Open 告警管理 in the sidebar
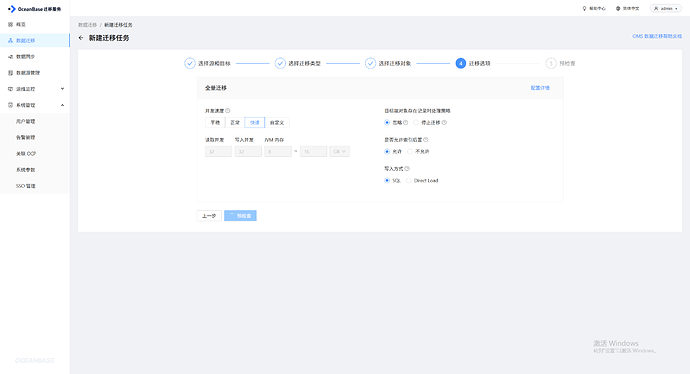Image resolution: width=690 pixels, height=374 pixels. [x=26, y=138]
